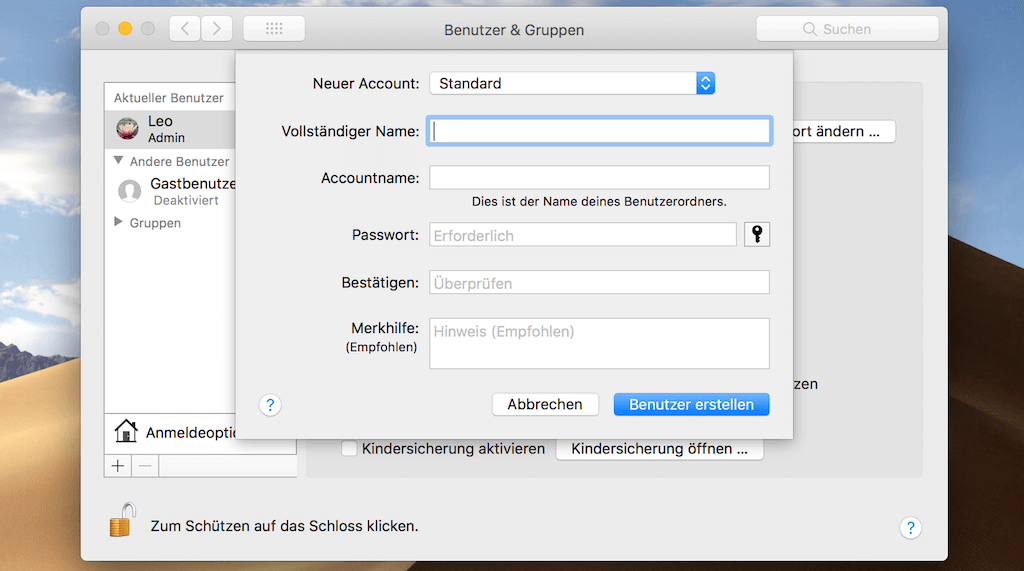The height and width of the screenshot is (571, 1024).
Task: Click Benutzer erstellen button
Action: tap(692, 404)
